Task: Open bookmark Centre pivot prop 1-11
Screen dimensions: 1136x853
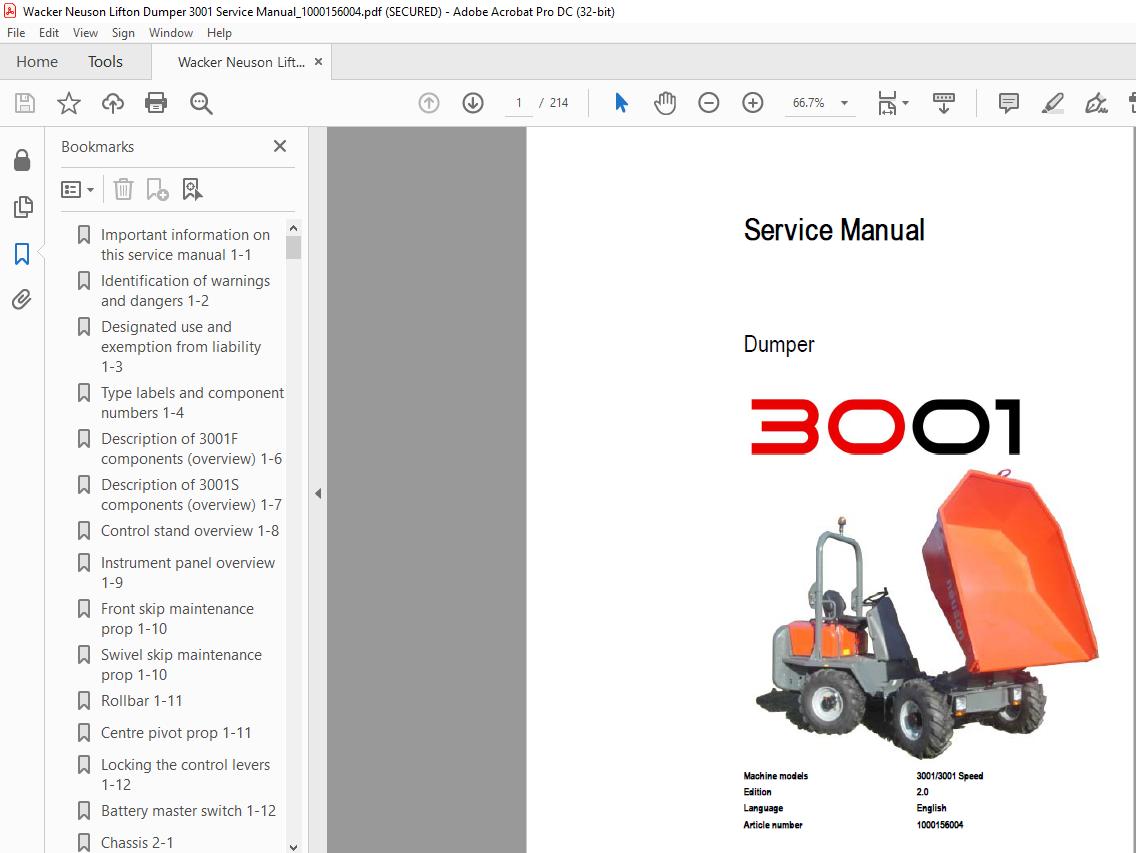Action: 176,733
